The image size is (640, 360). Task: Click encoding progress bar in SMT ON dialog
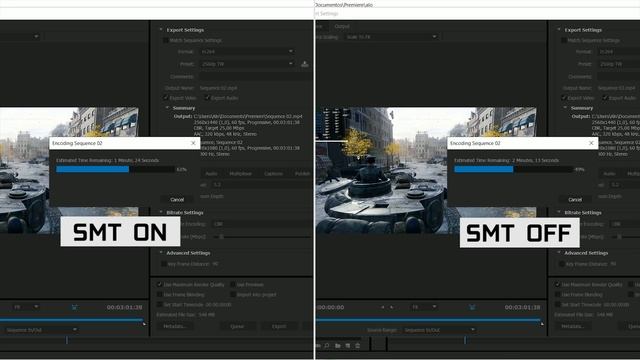coord(116,169)
